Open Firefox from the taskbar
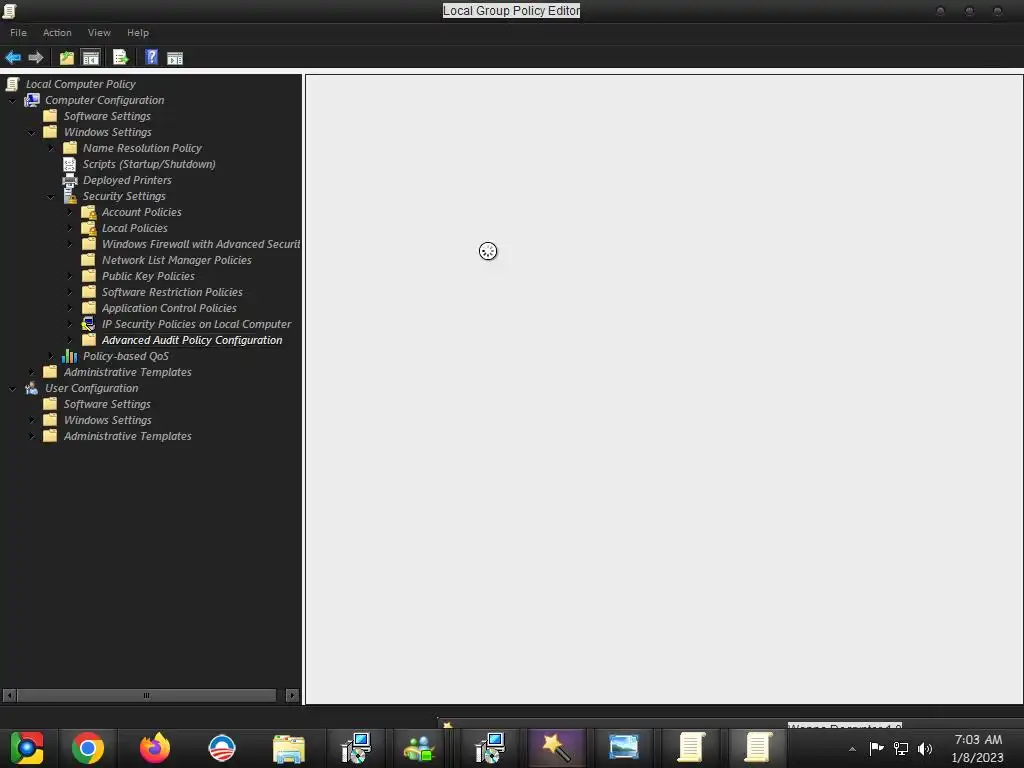 pos(155,748)
